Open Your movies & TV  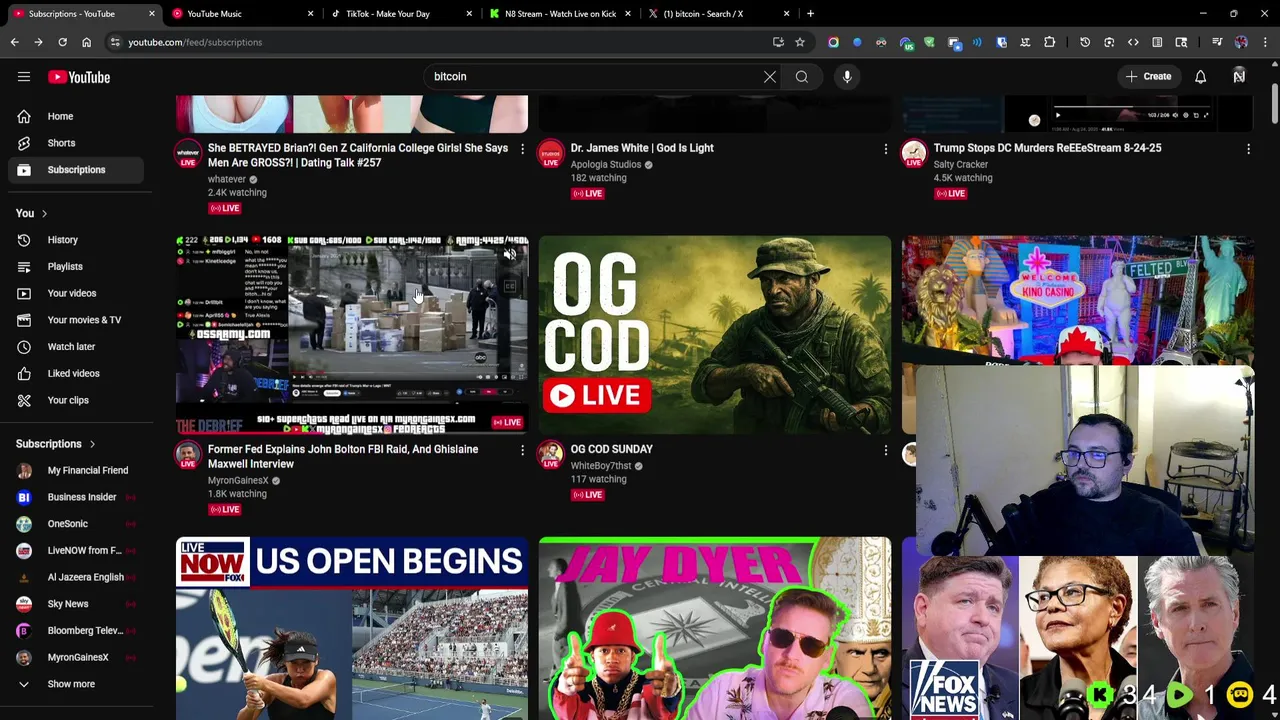point(76,320)
